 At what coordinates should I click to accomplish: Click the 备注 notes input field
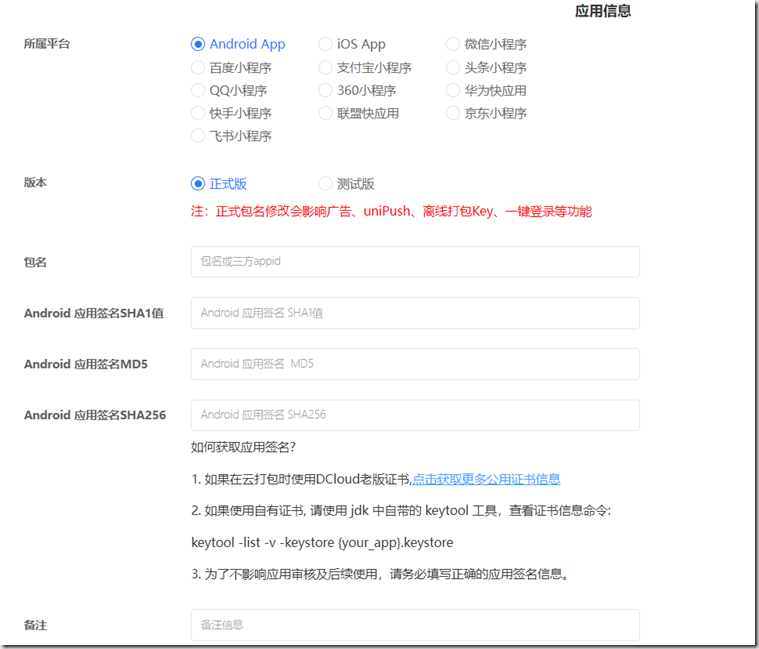click(414, 625)
